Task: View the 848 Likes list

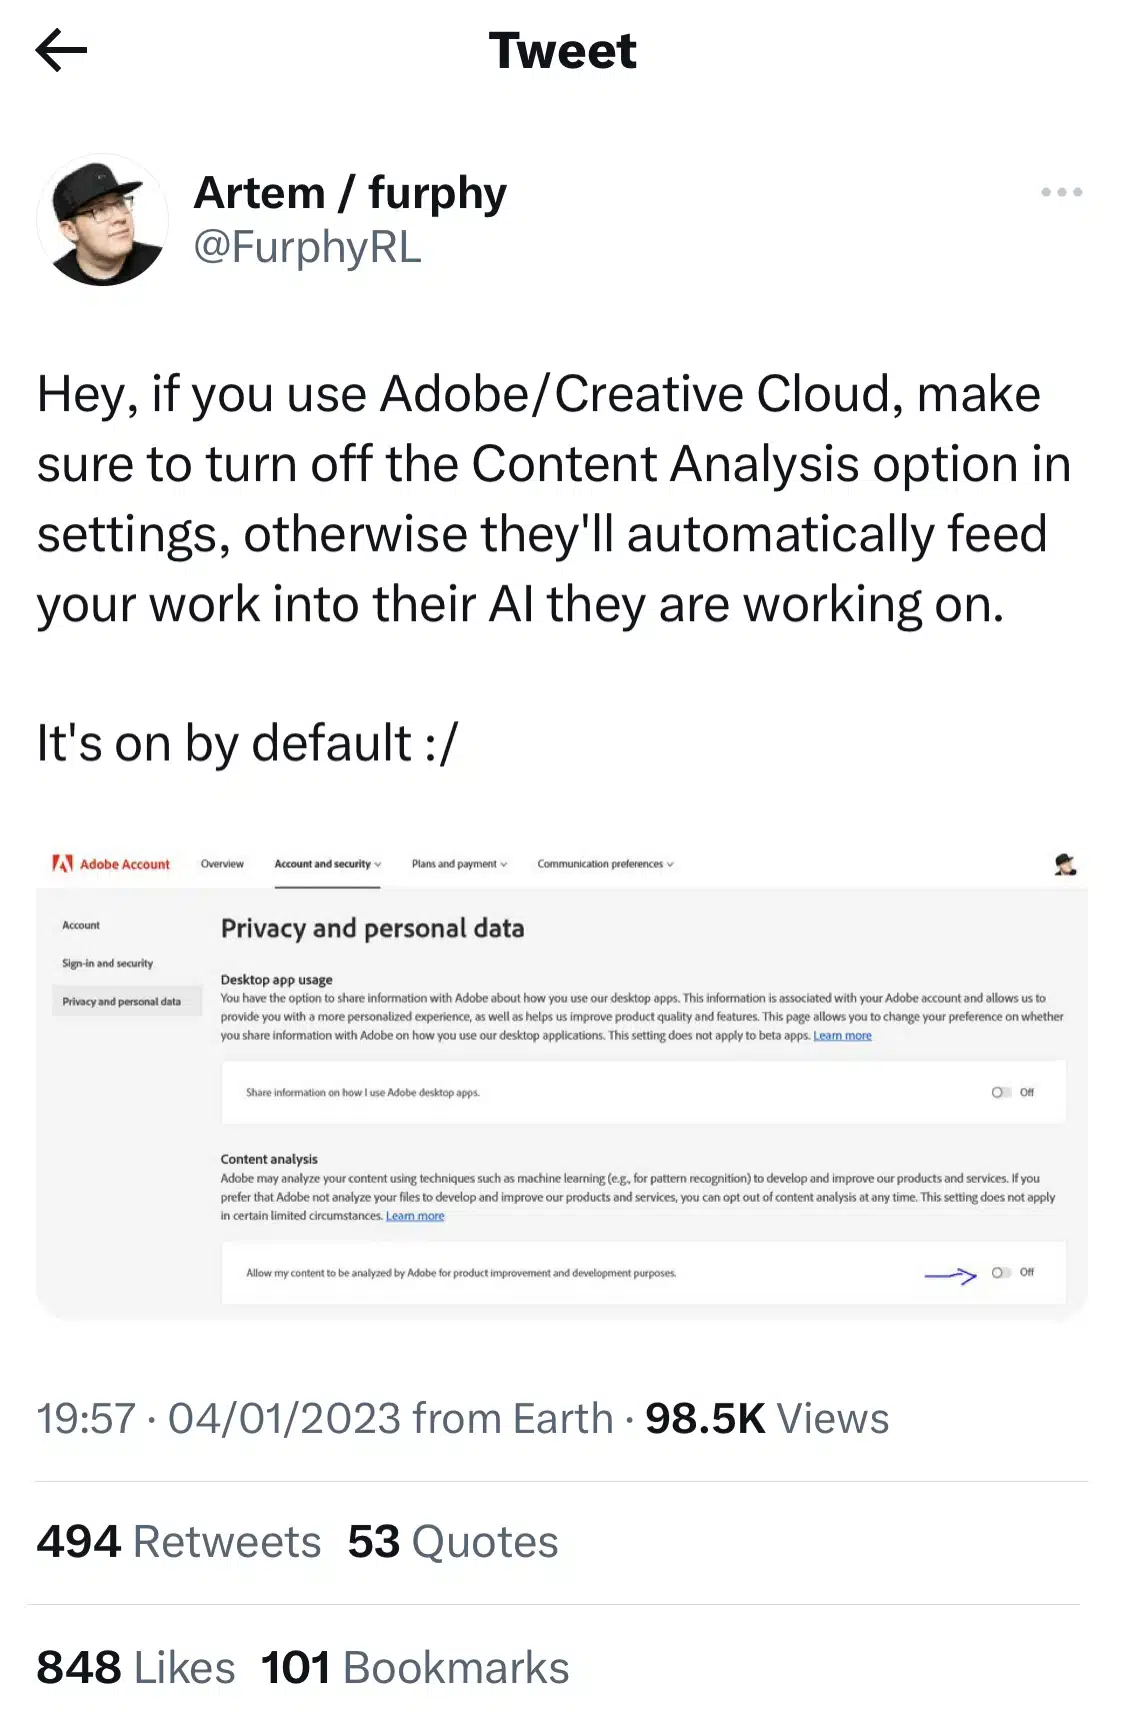Action: pos(136,1668)
